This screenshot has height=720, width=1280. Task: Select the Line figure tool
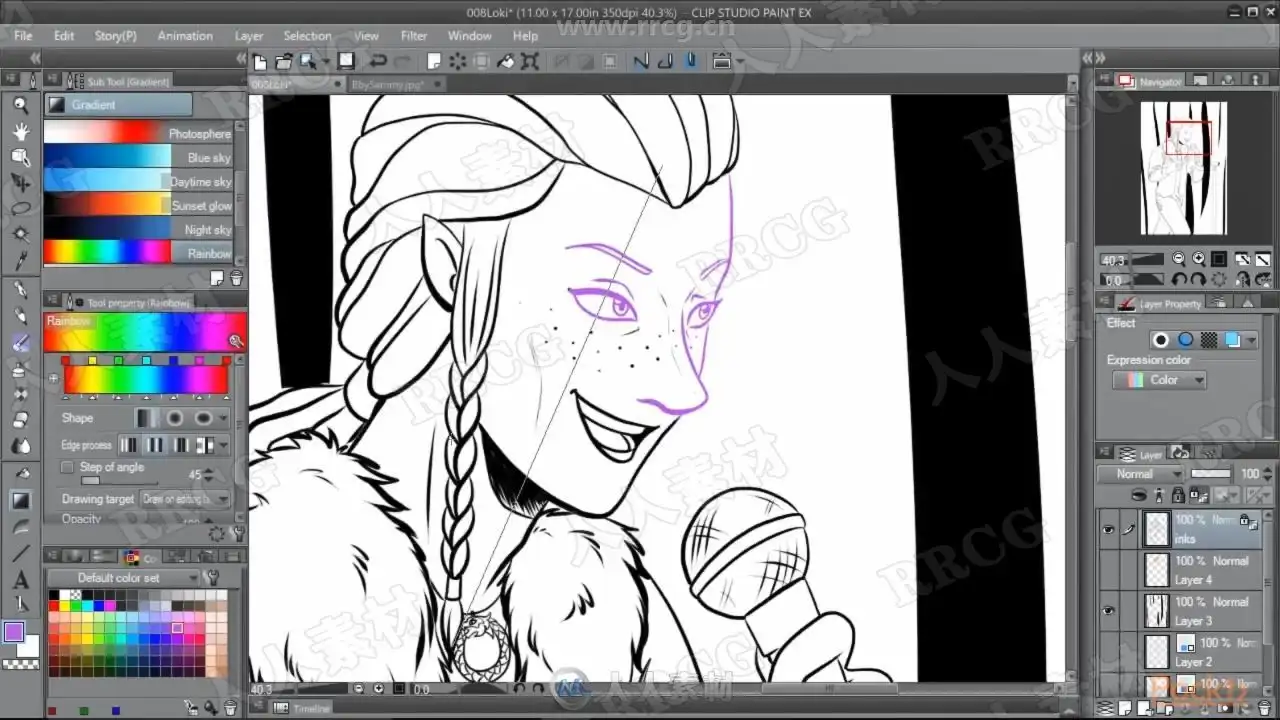pos(20,553)
